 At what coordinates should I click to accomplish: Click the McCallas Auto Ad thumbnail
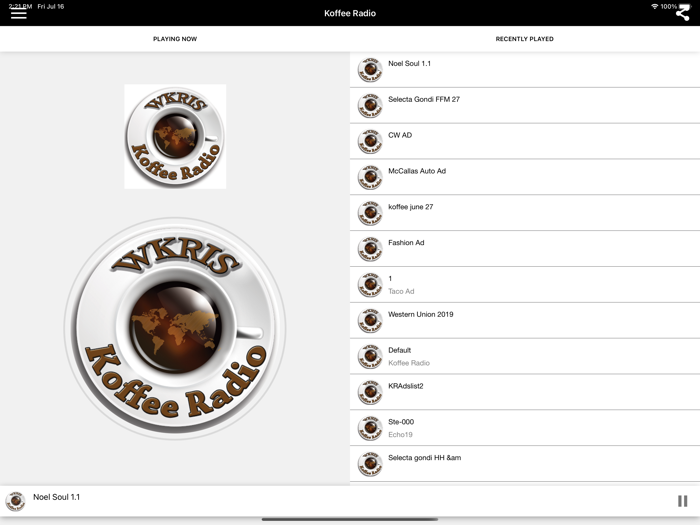(370, 177)
